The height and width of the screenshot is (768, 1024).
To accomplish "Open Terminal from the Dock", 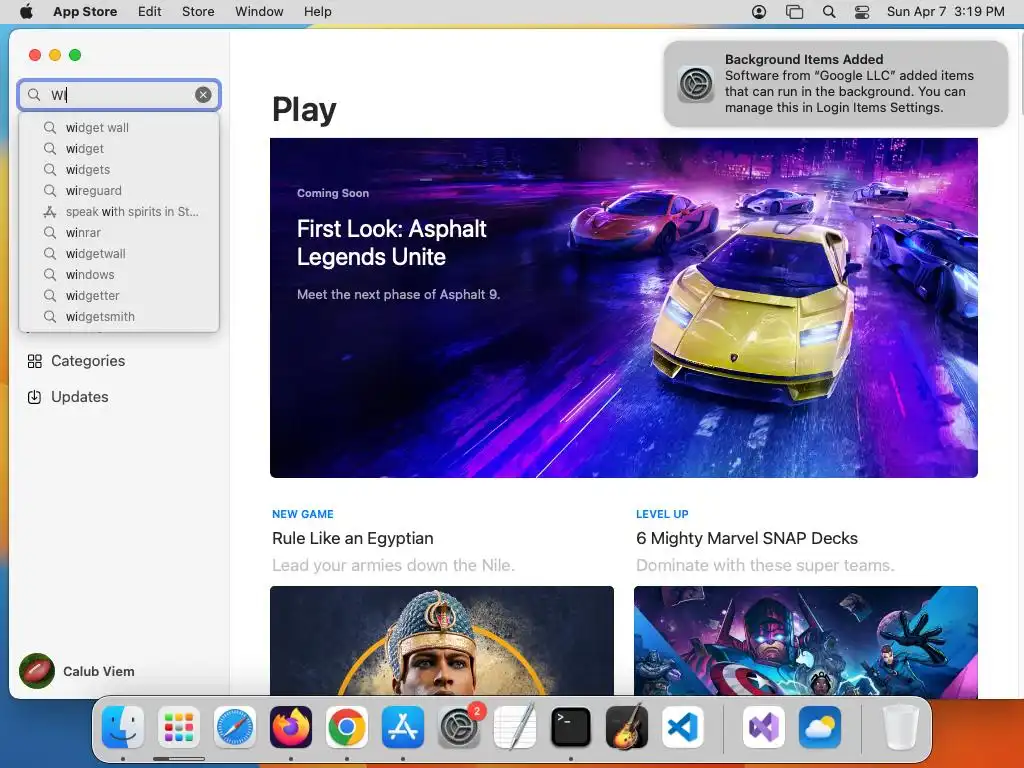I will pyautogui.click(x=571, y=727).
